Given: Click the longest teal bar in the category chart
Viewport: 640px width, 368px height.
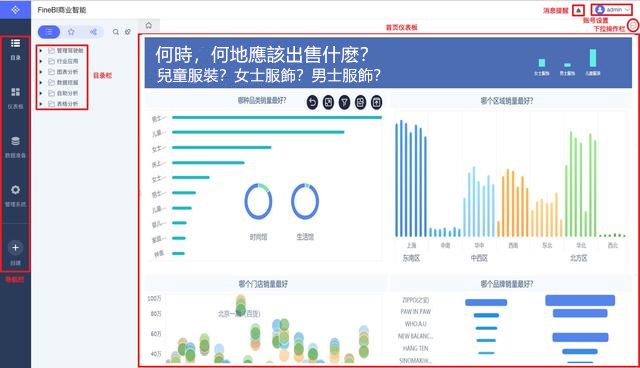Looking at the screenshot, I should [x=277, y=117].
